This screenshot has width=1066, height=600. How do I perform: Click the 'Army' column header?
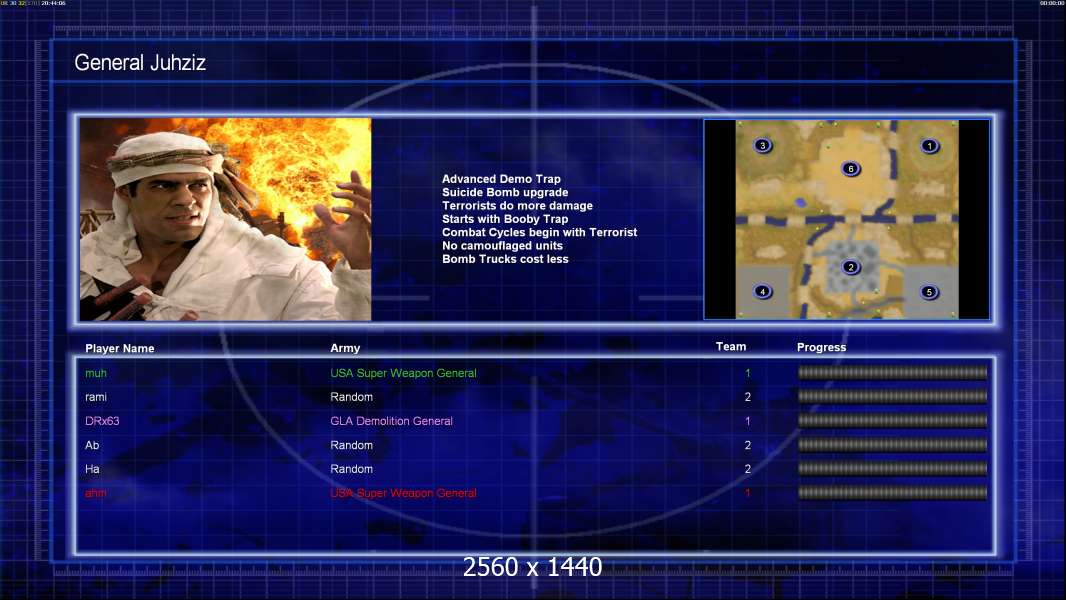point(345,348)
